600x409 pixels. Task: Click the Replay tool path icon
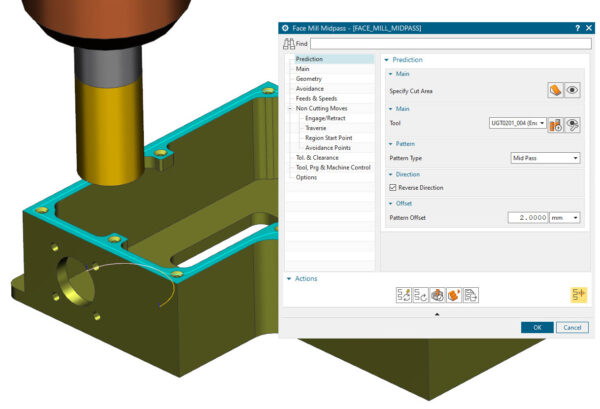420,294
